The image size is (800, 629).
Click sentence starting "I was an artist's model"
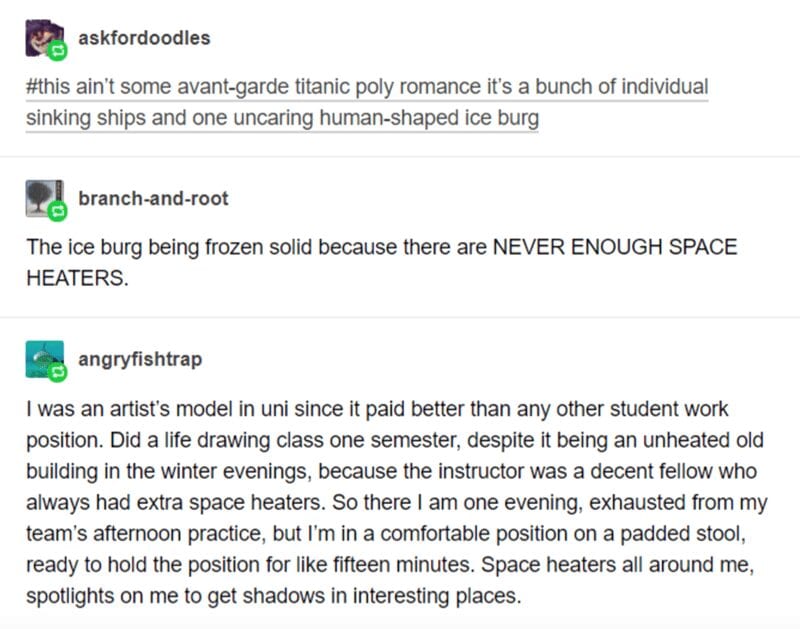[x=377, y=409]
